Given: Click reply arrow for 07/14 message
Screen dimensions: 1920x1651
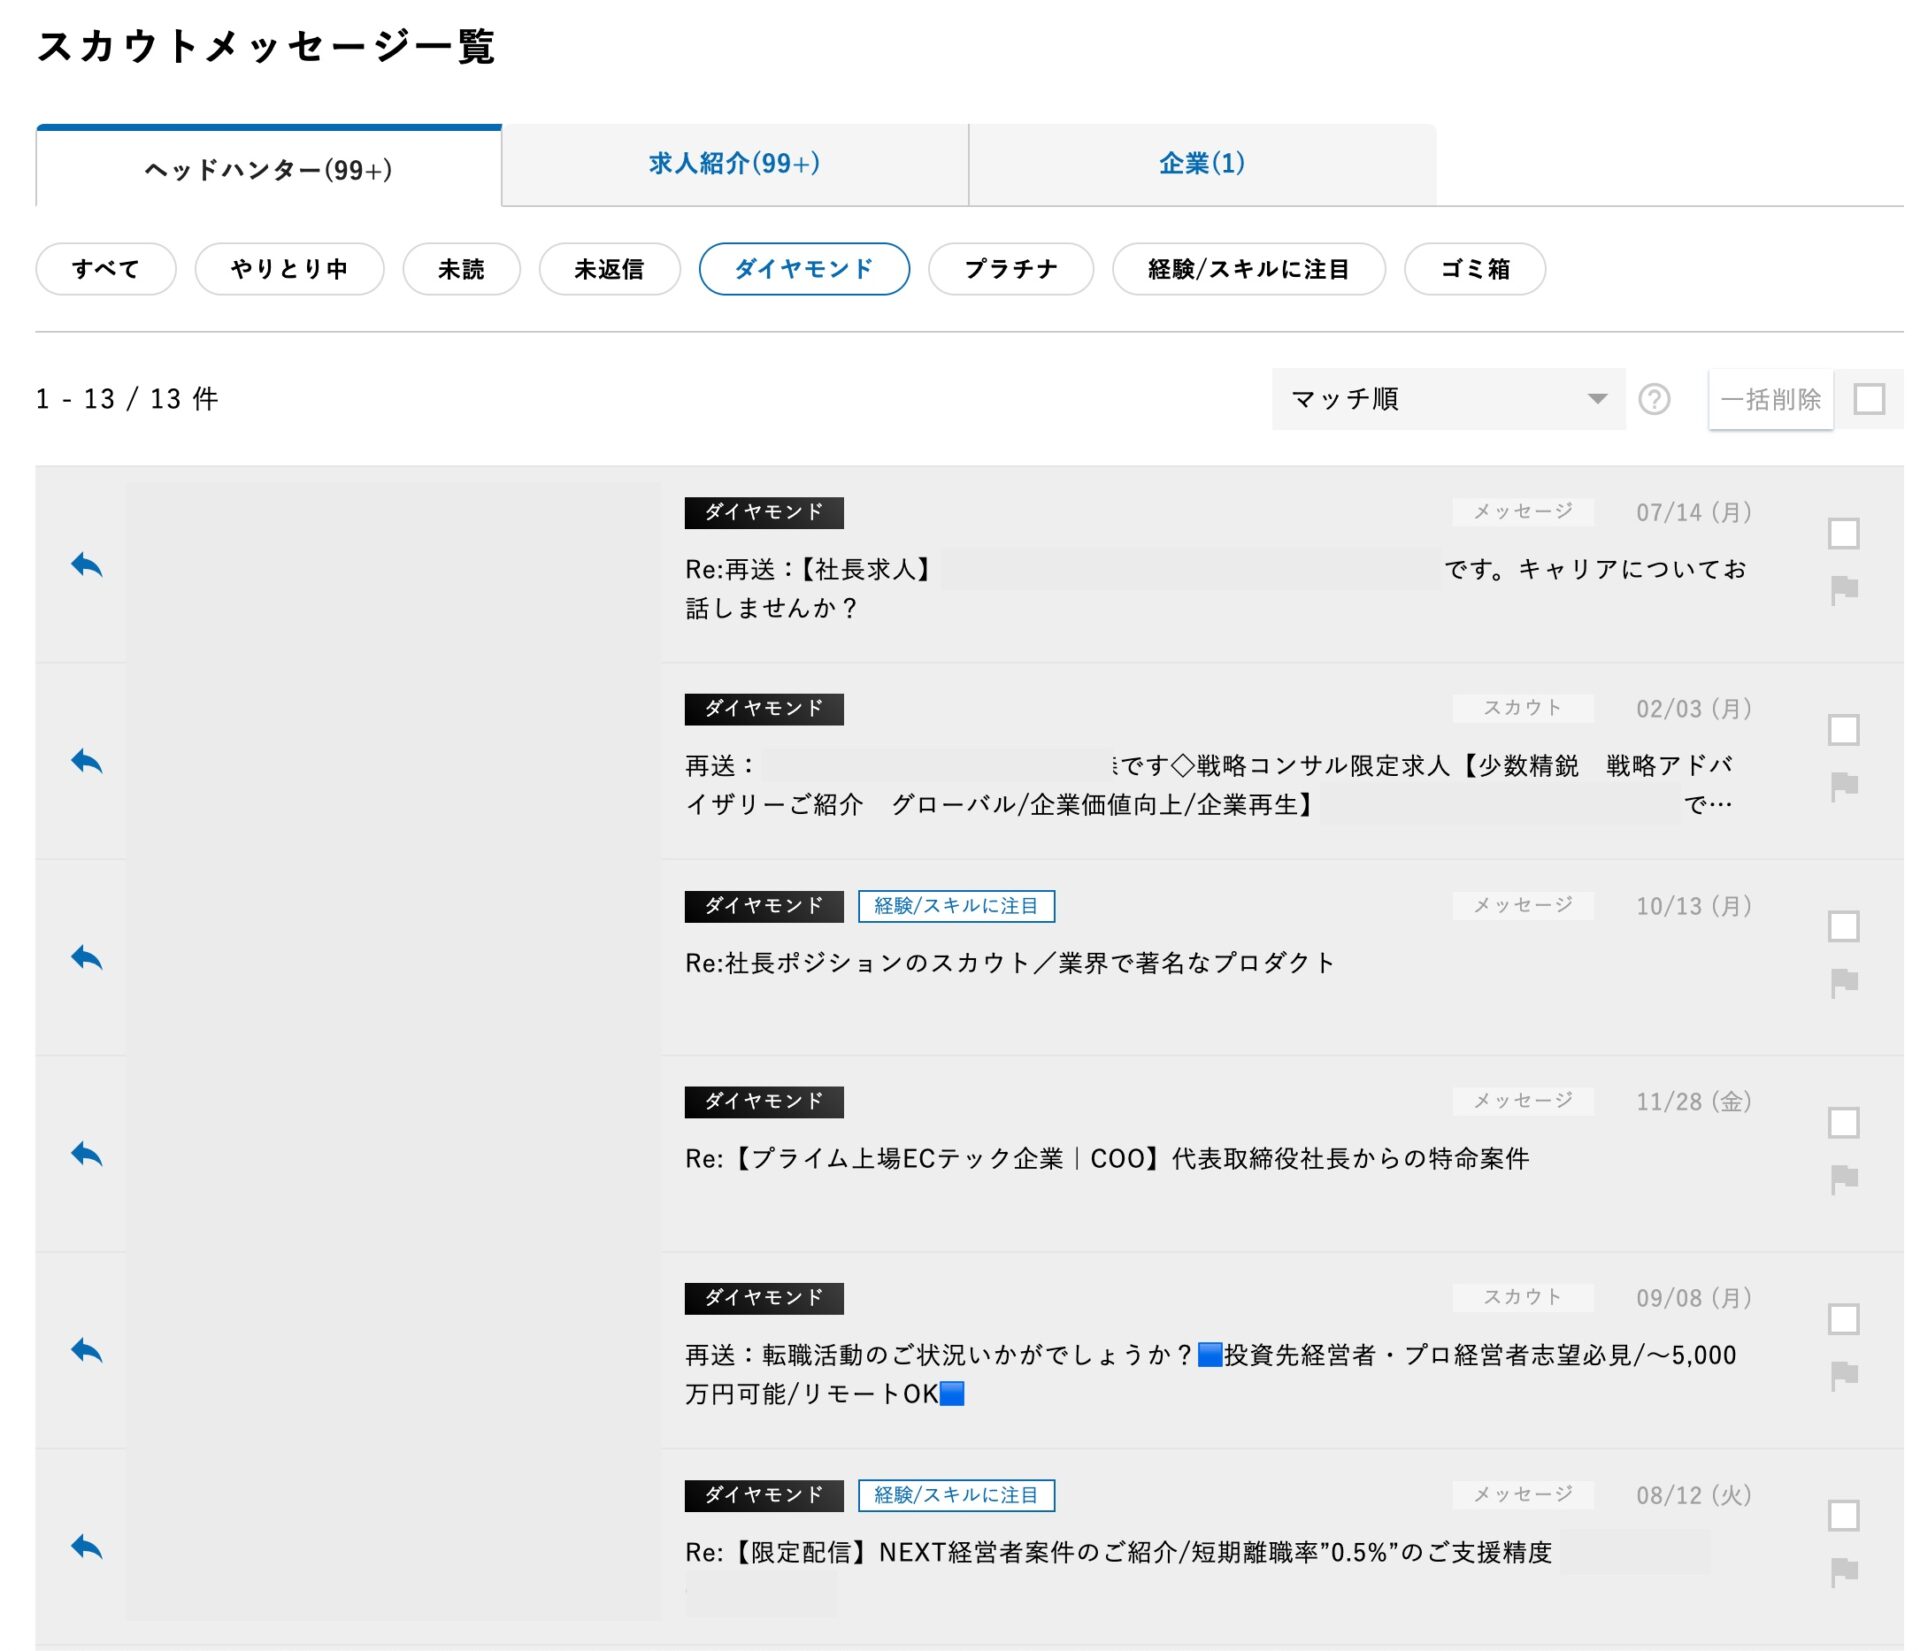Looking at the screenshot, I should point(87,565).
